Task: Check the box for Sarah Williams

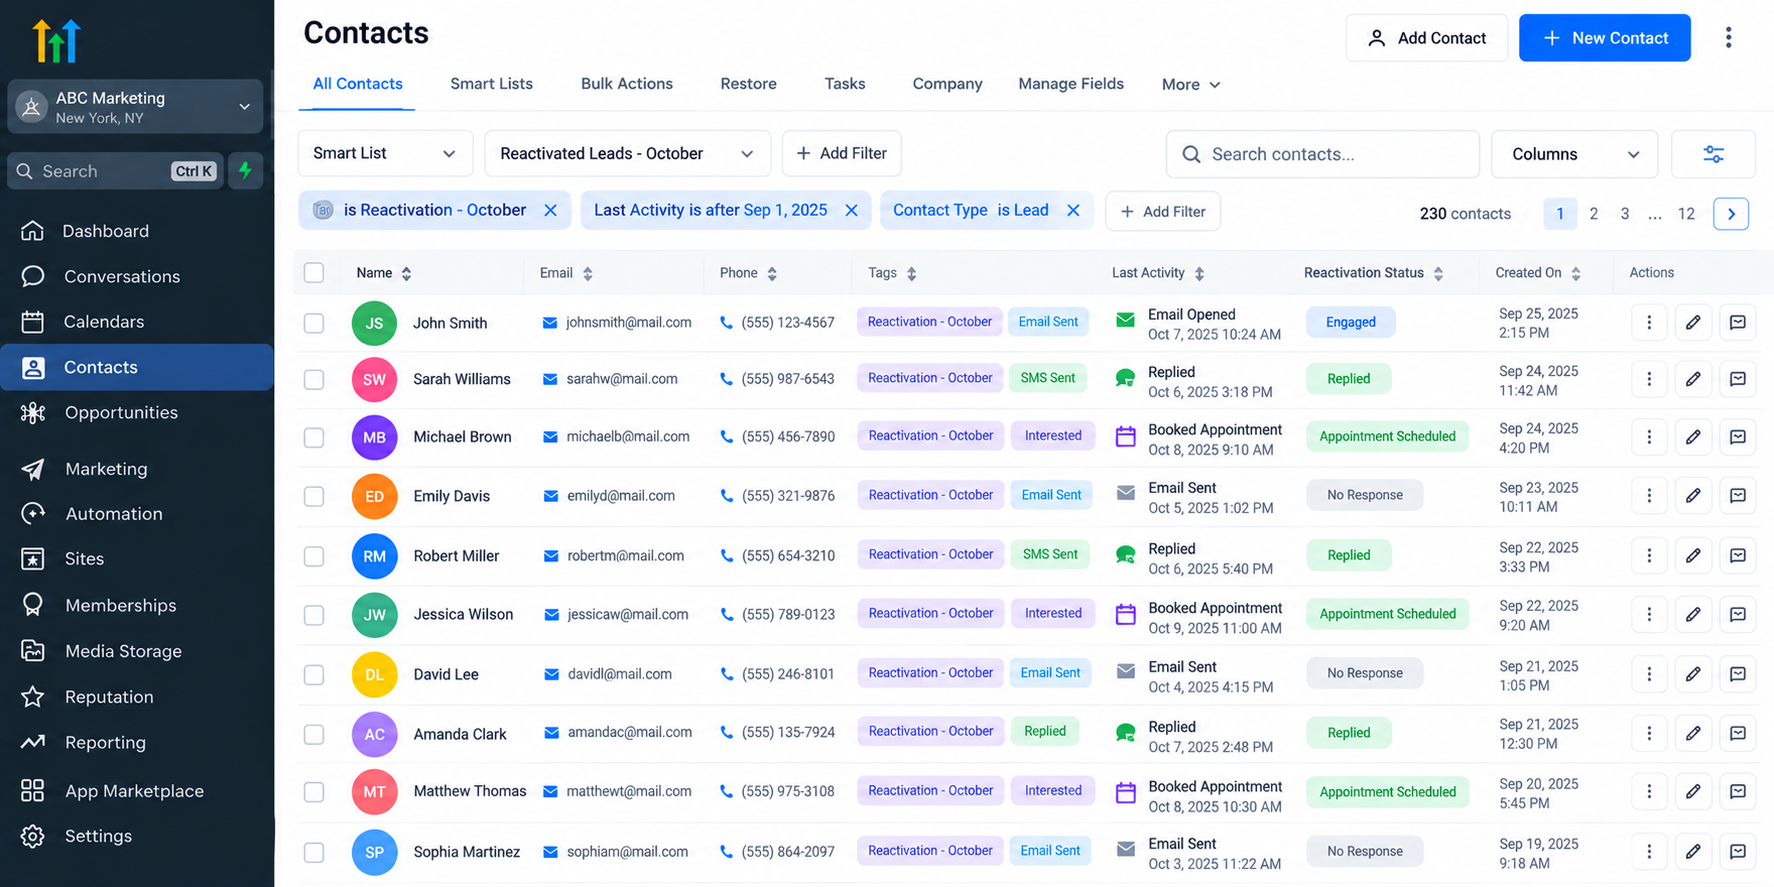Action: click(314, 379)
